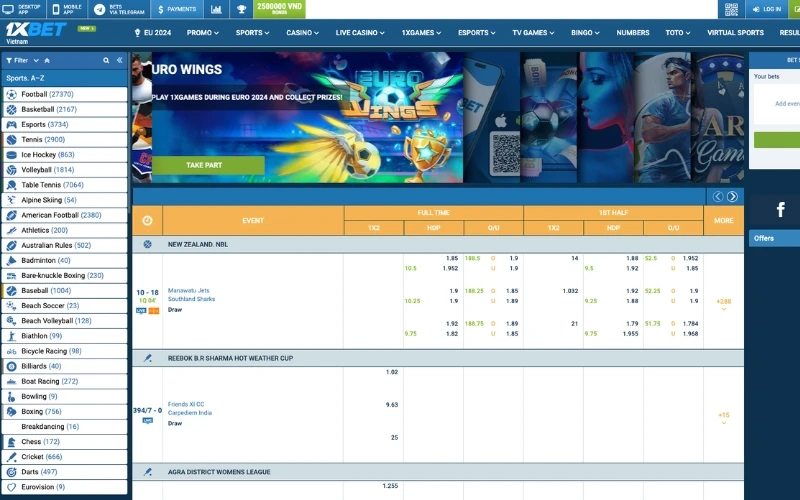Click the Volleyball icon
Screen dimensions: 800x500
click(x=11, y=169)
